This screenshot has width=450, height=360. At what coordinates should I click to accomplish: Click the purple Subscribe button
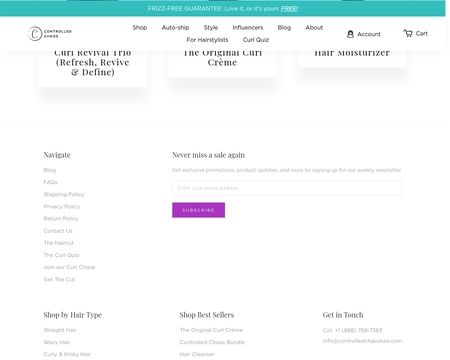pos(198,210)
